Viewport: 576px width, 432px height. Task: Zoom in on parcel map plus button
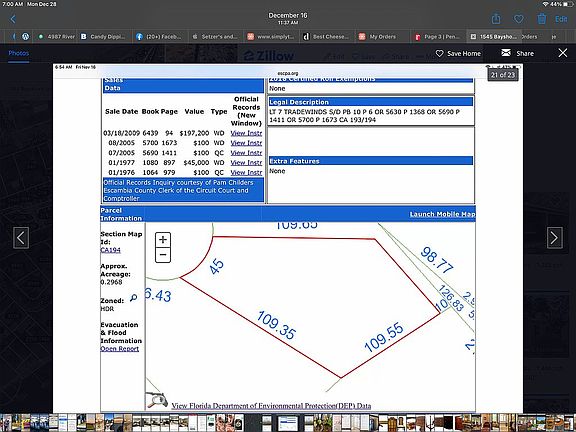[163, 240]
